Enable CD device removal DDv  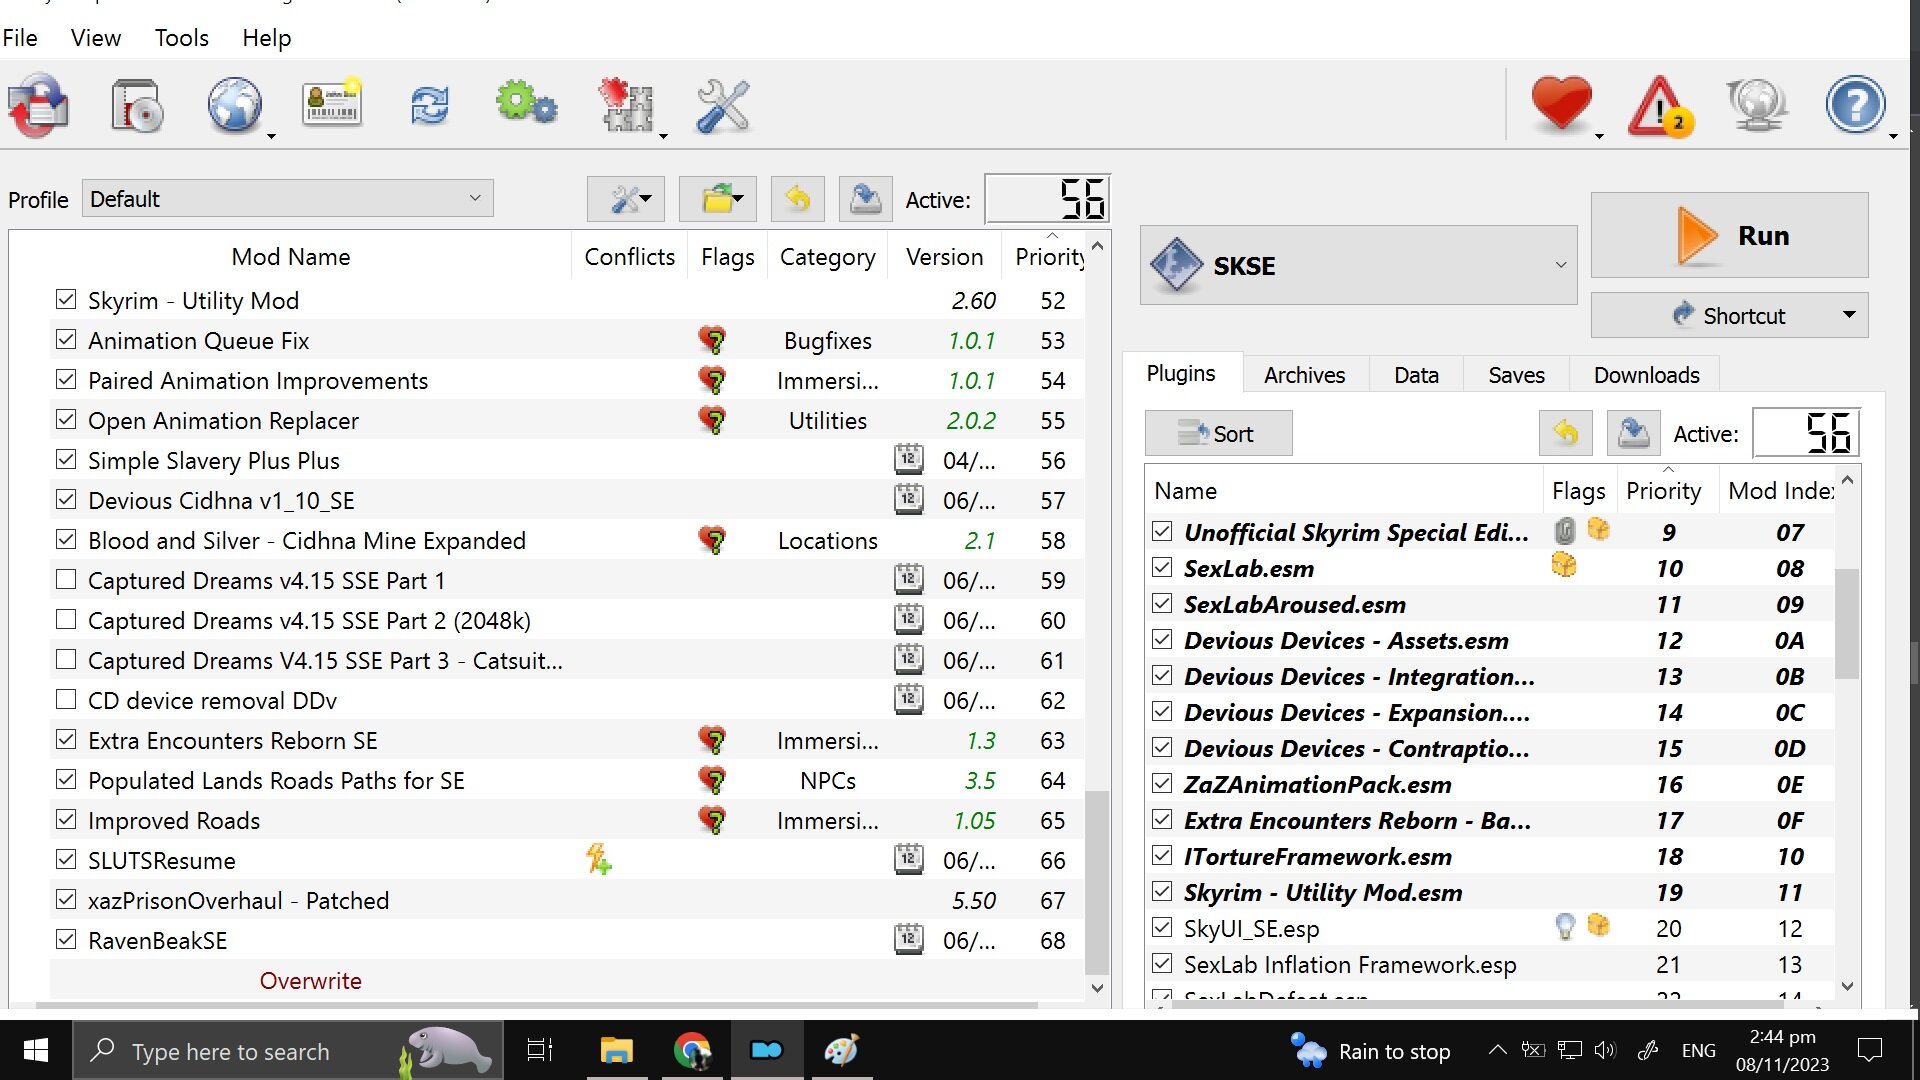[x=66, y=699]
